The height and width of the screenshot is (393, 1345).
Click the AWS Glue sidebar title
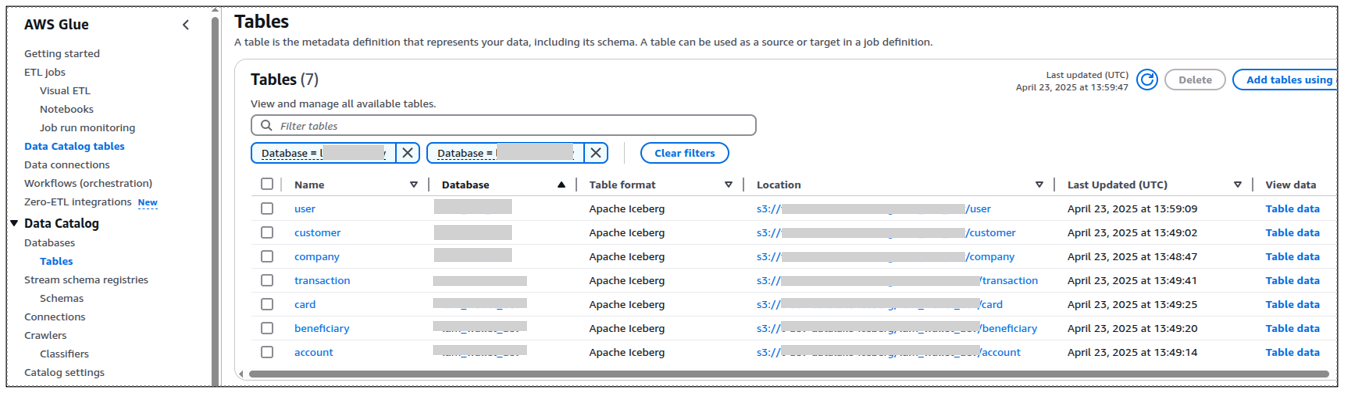point(56,25)
